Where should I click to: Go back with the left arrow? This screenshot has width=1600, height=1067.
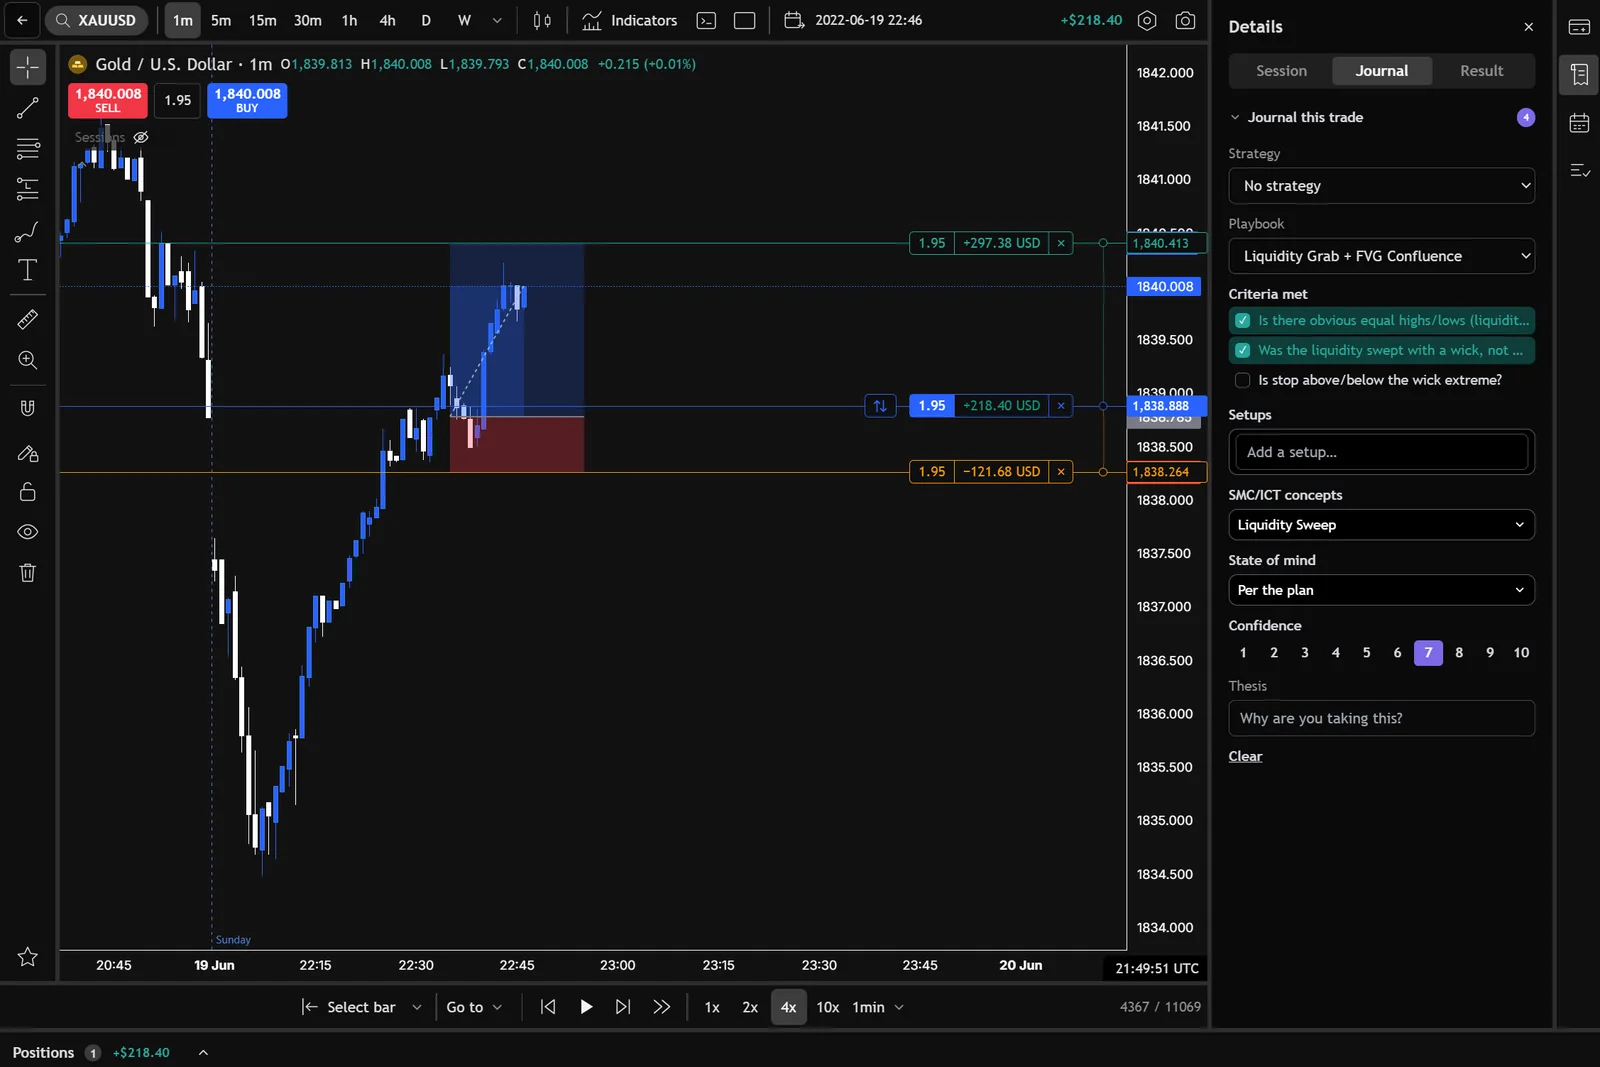[22, 20]
